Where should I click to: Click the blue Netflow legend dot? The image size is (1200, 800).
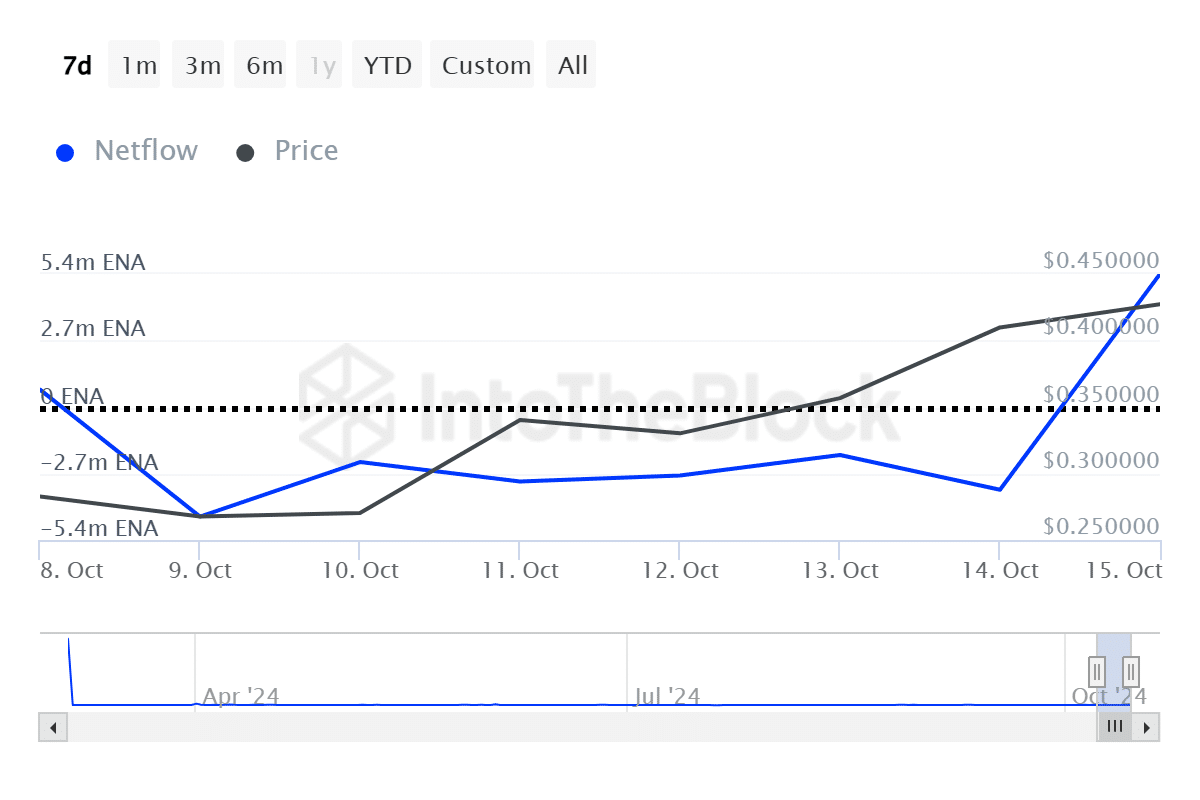pos(65,150)
